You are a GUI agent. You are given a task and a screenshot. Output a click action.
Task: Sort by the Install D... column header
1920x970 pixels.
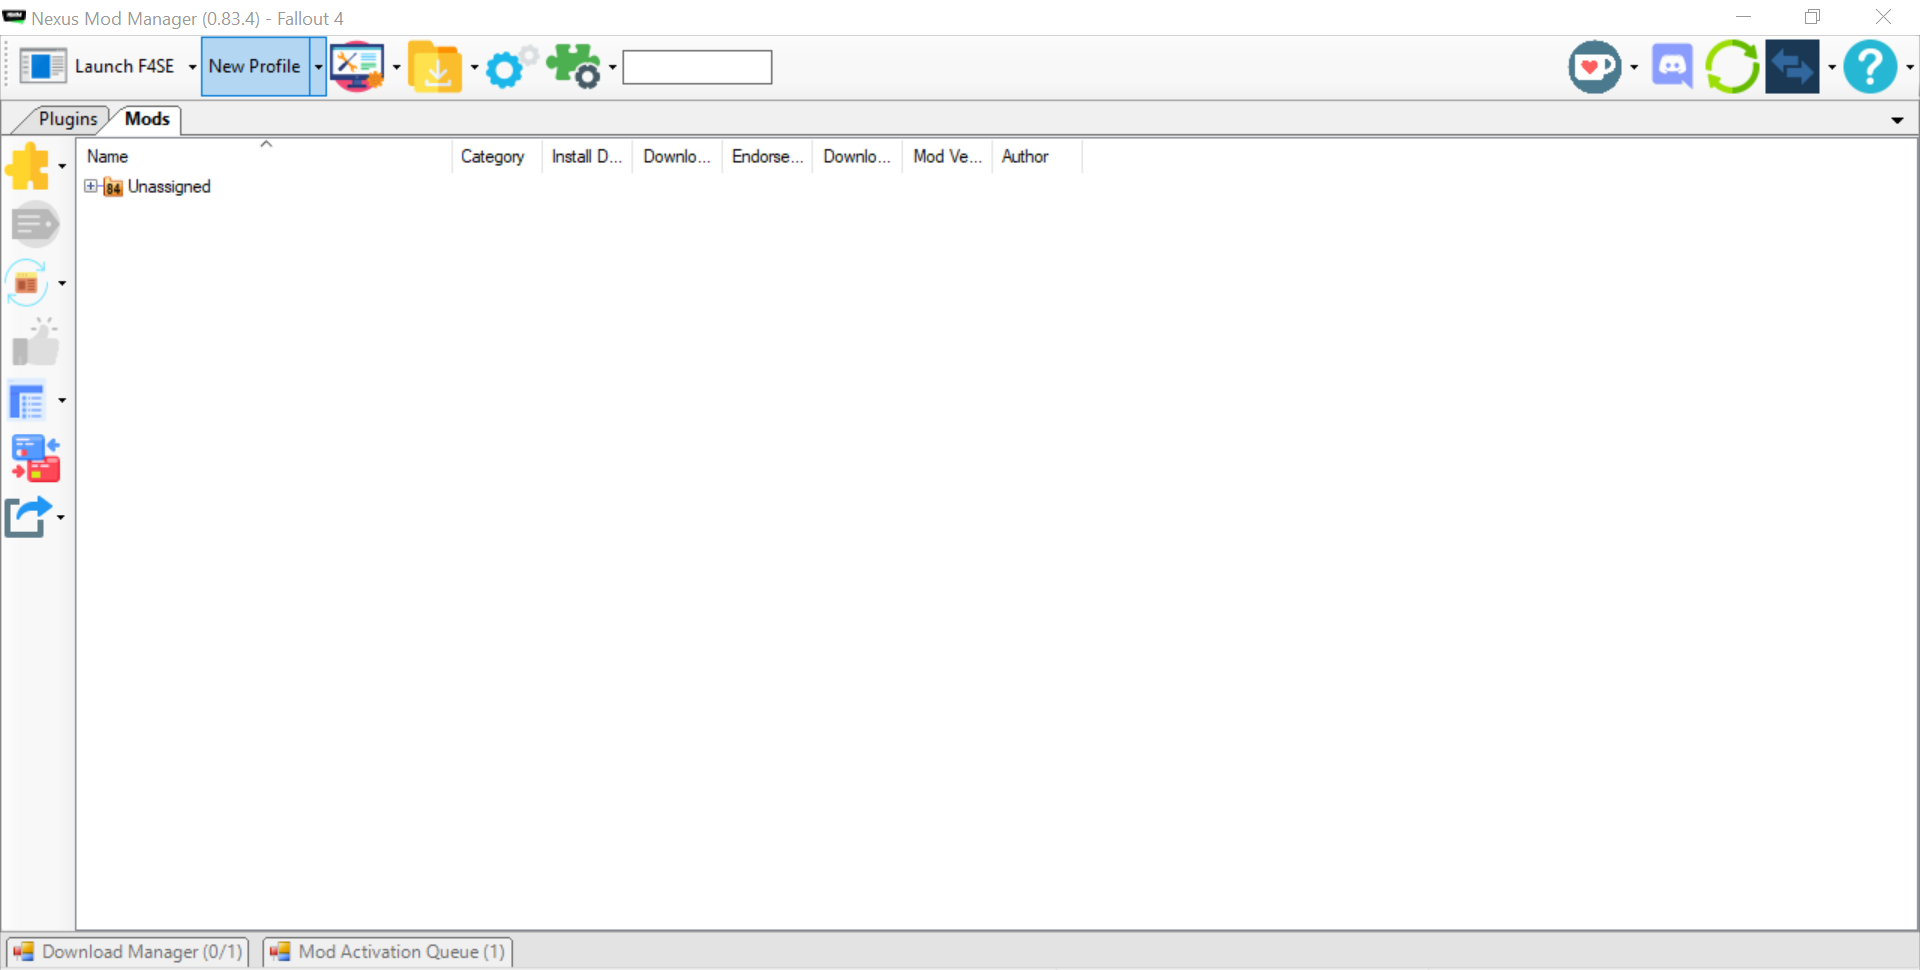click(x=587, y=157)
